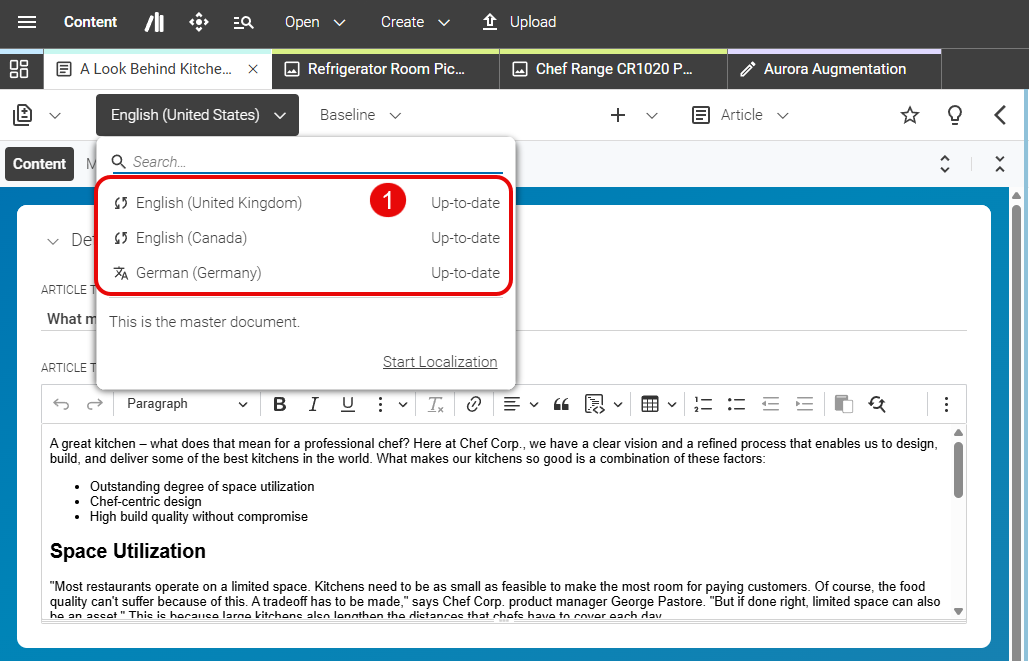Open the Paragraph style dropdown
1029x661 pixels.
(187, 404)
